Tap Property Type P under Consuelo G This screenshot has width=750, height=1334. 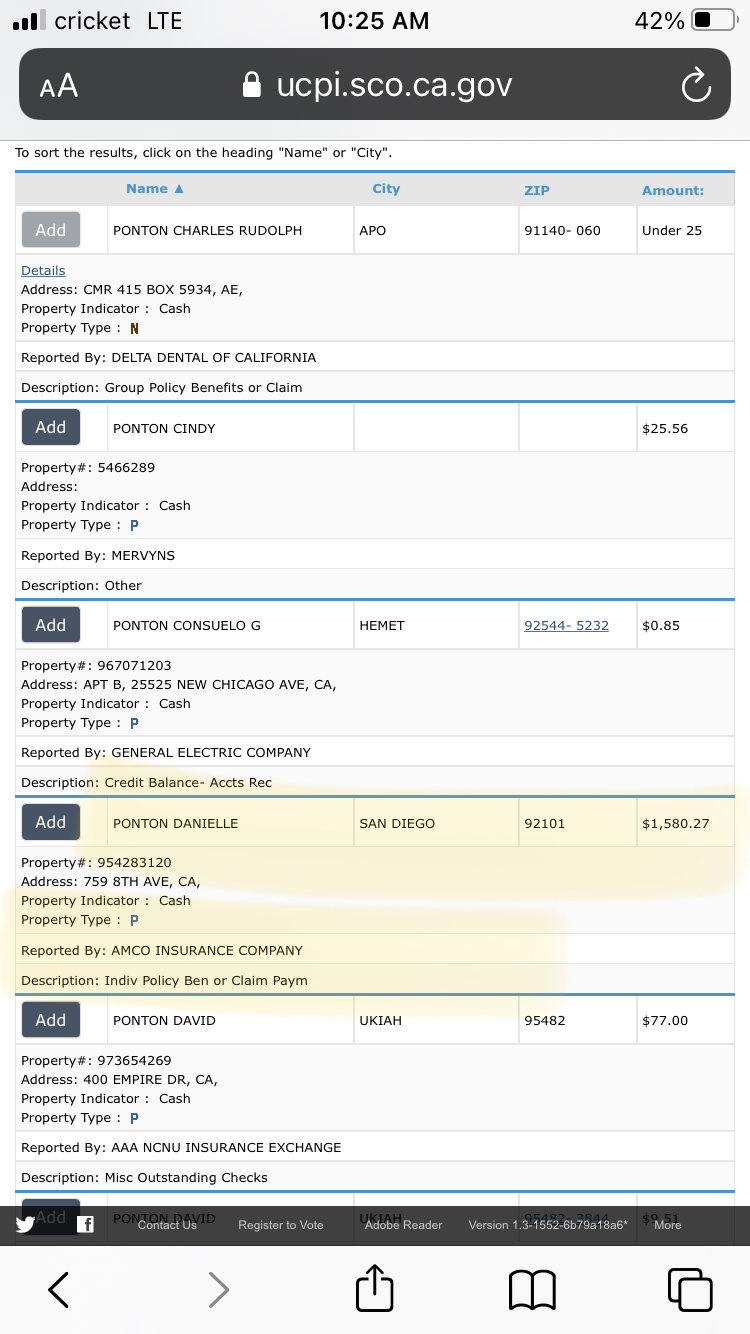pos(134,723)
